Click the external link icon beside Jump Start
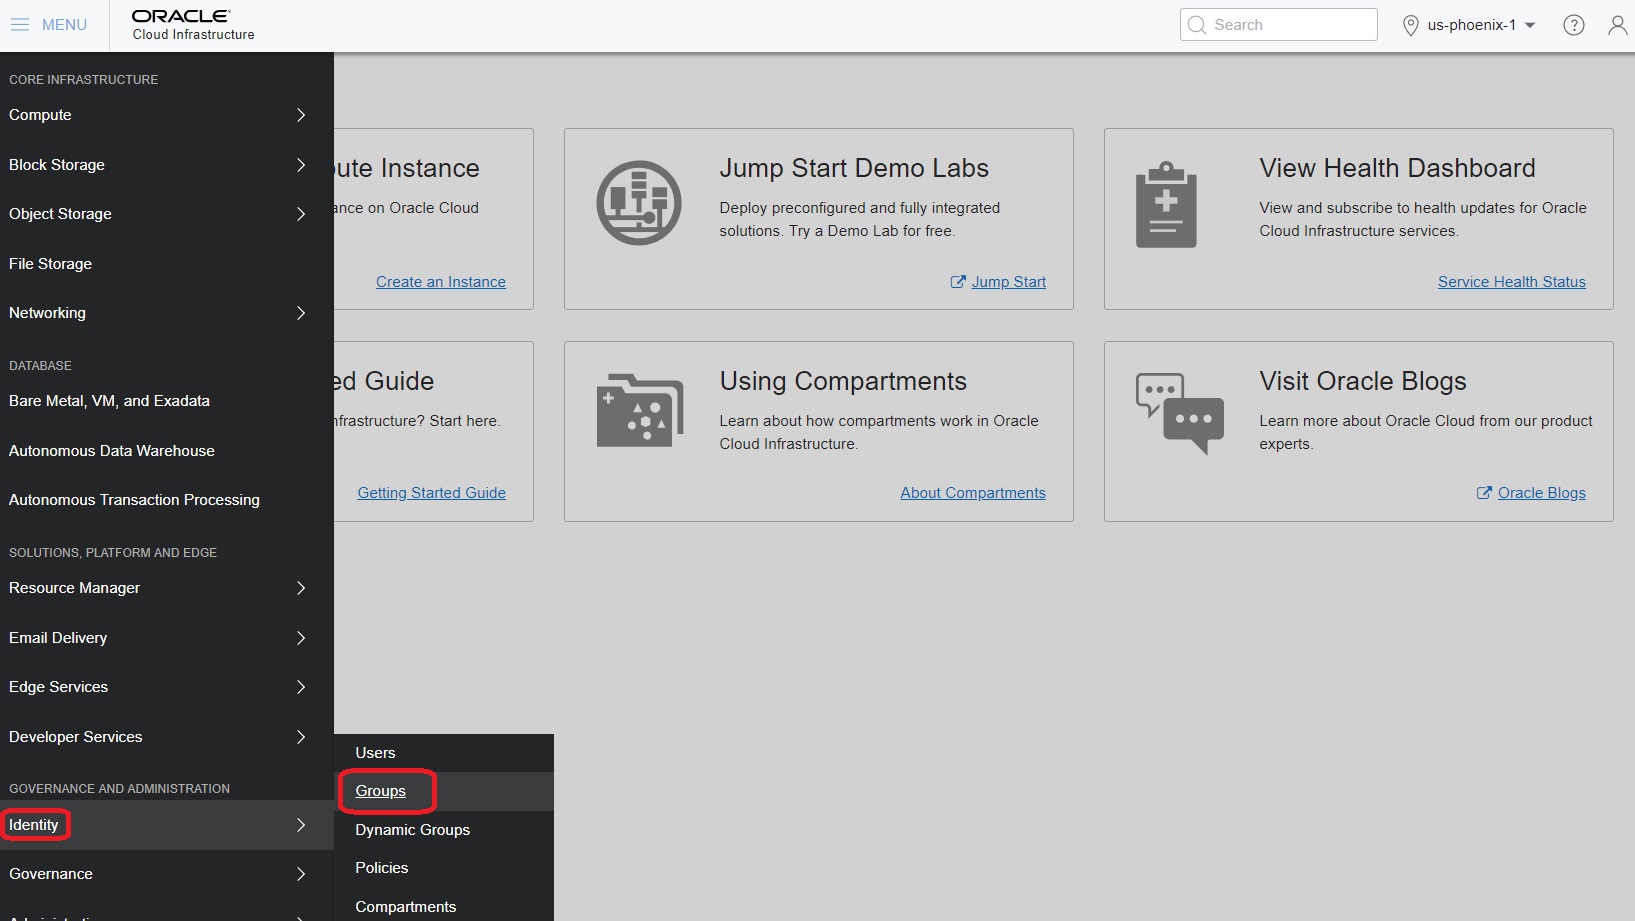1635x921 pixels. [x=958, y=282]
